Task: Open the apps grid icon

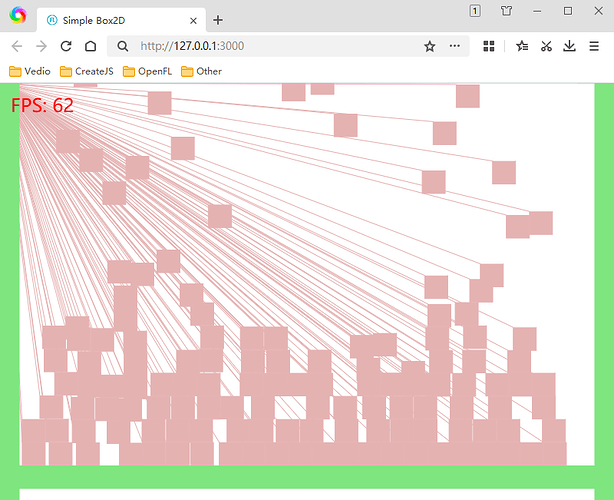Action: pyautogui.click(x=489, y=46)
